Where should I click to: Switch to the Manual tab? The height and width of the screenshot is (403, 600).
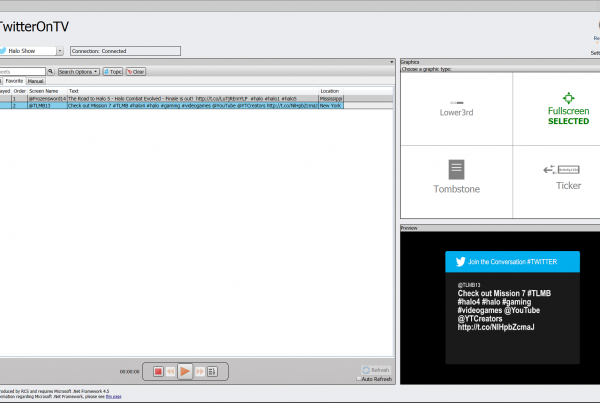[x=36, y=81]
